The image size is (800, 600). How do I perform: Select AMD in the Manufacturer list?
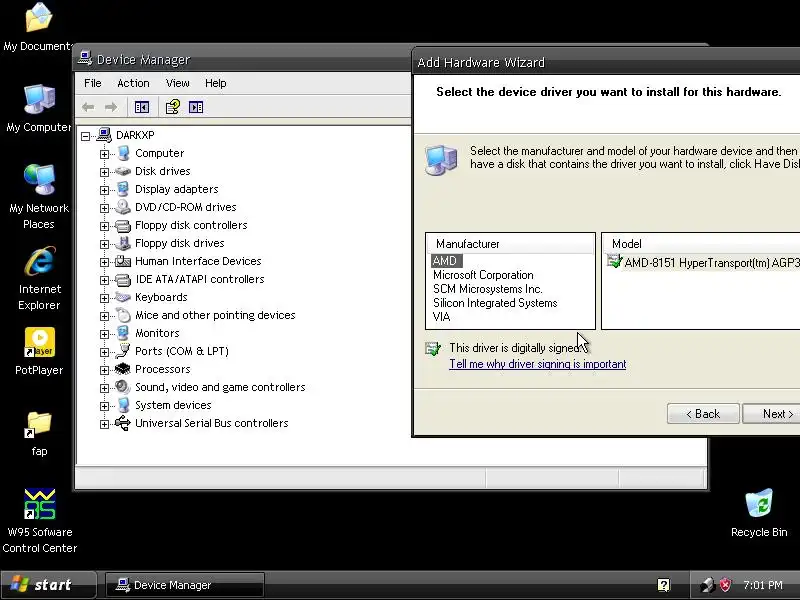point(445,261)
